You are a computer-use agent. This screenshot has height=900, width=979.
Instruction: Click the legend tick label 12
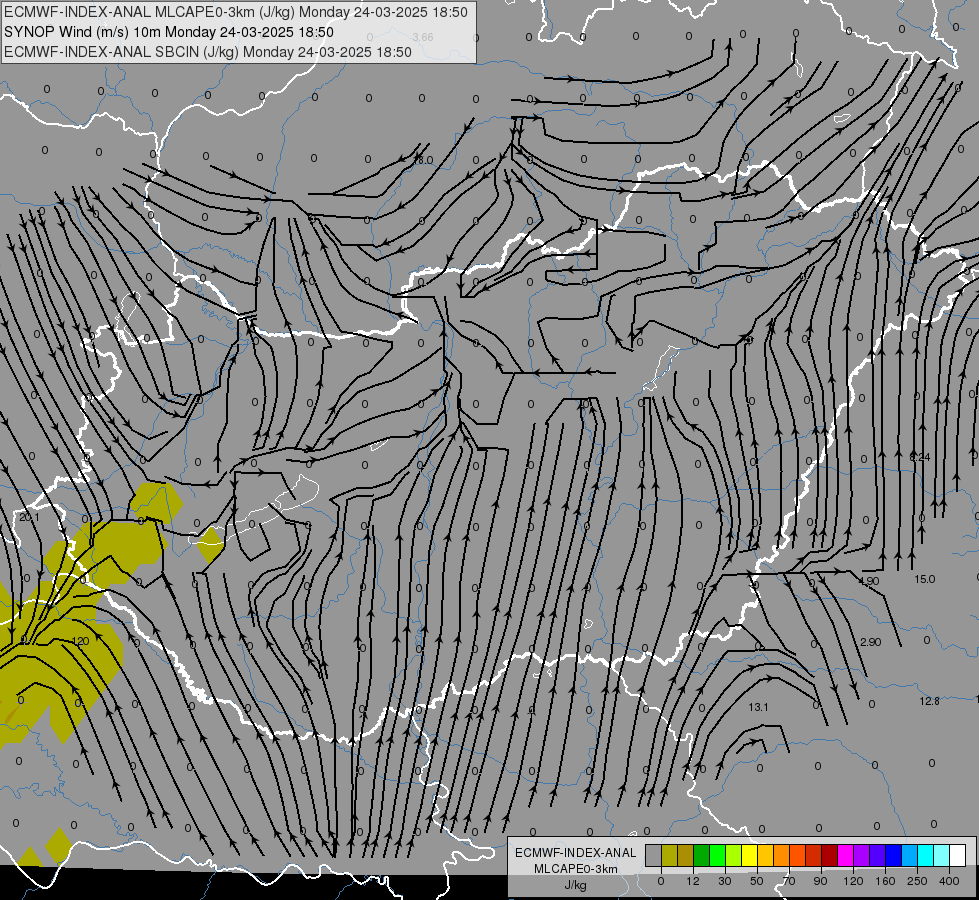(693, 881)
